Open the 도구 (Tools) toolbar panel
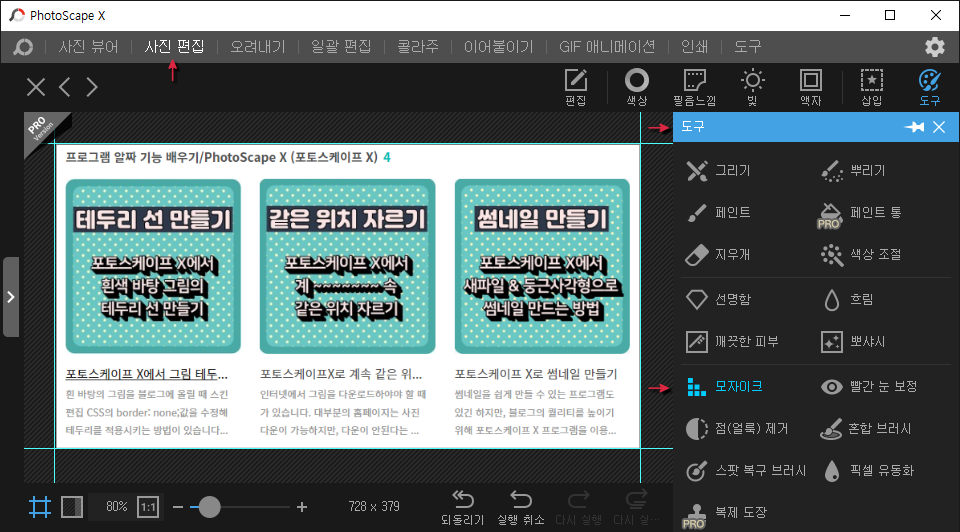 (x=929, y=88)
